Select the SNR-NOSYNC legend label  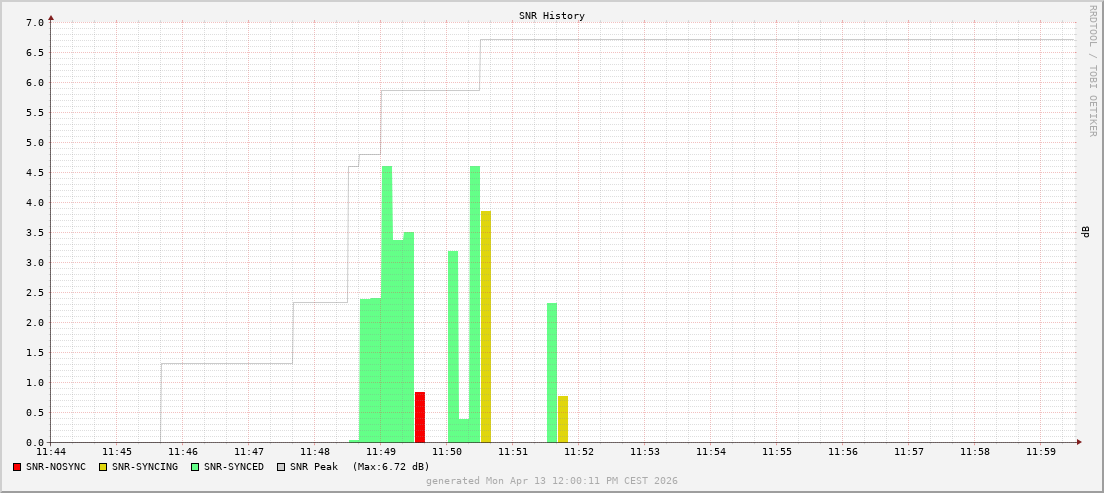56,467
